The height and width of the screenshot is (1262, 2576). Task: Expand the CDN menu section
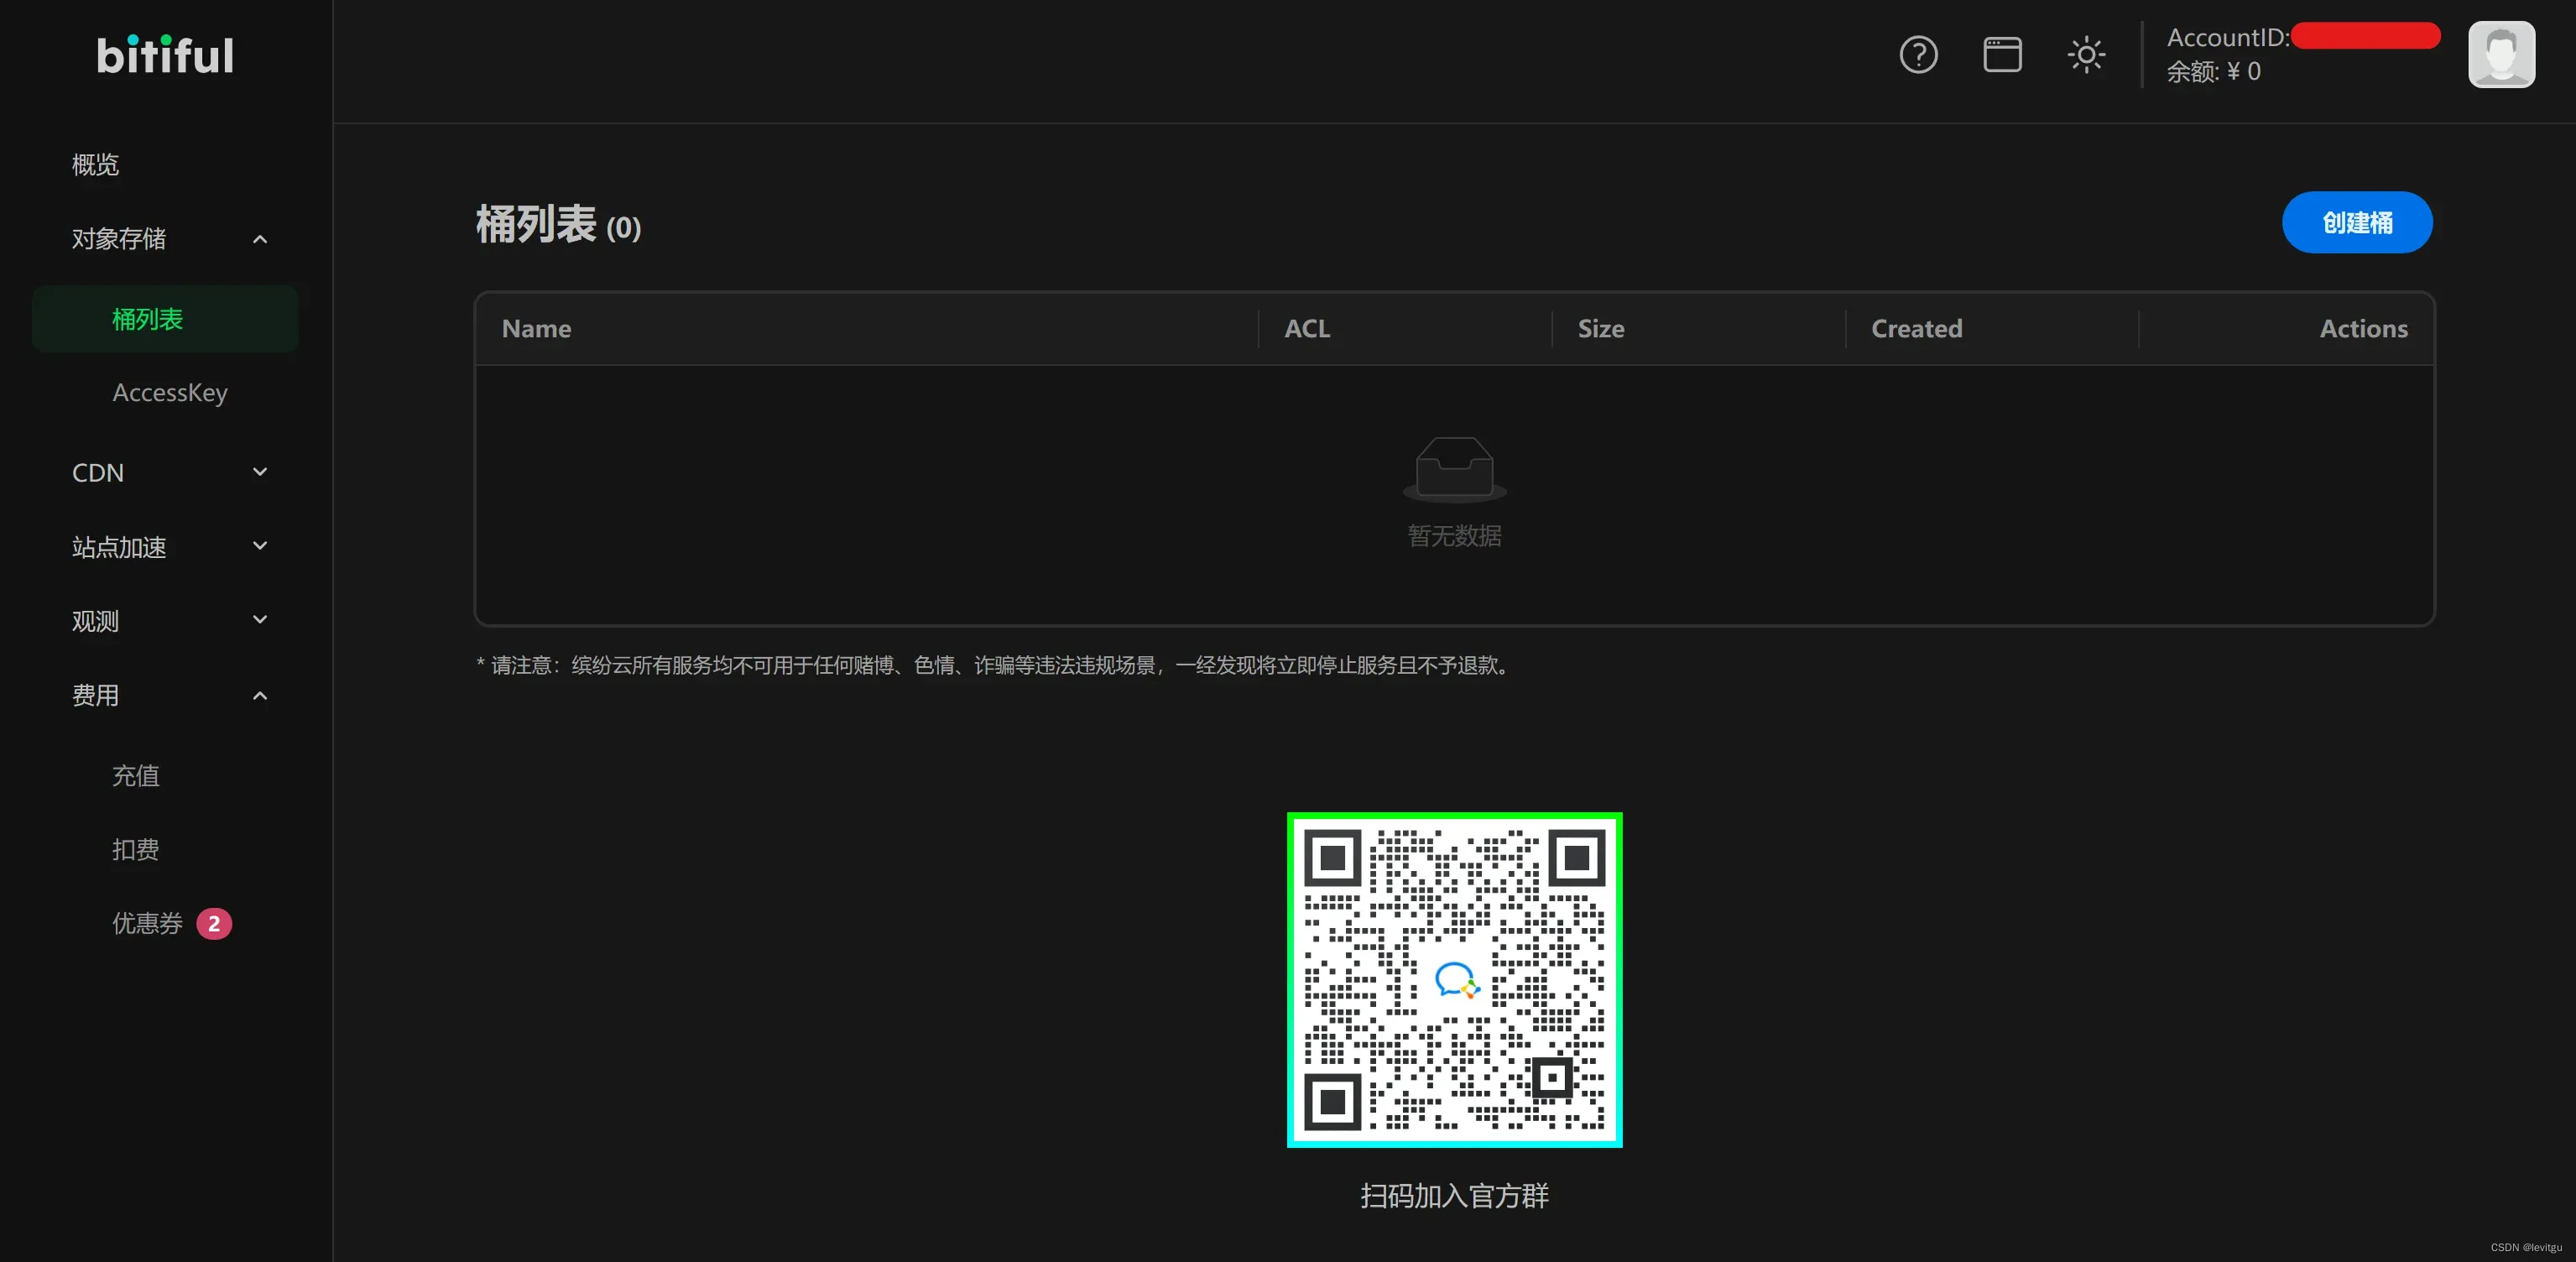click(260, 472)
